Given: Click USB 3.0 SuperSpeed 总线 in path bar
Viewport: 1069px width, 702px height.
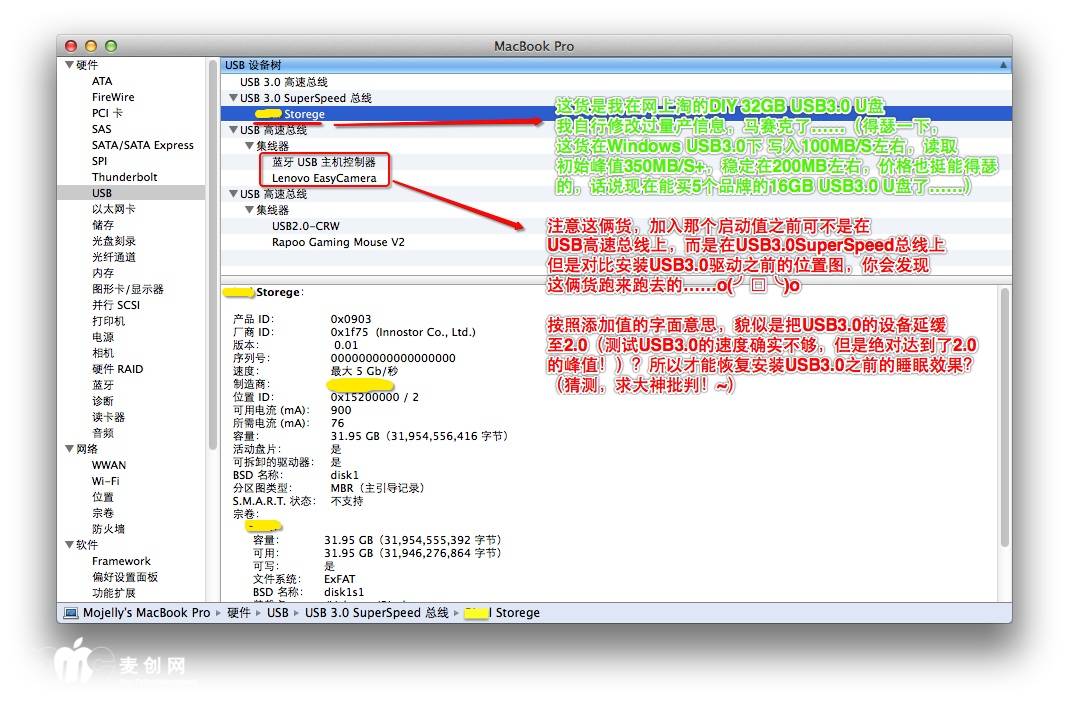Looking at the screenshot, I should pos(376,613).
